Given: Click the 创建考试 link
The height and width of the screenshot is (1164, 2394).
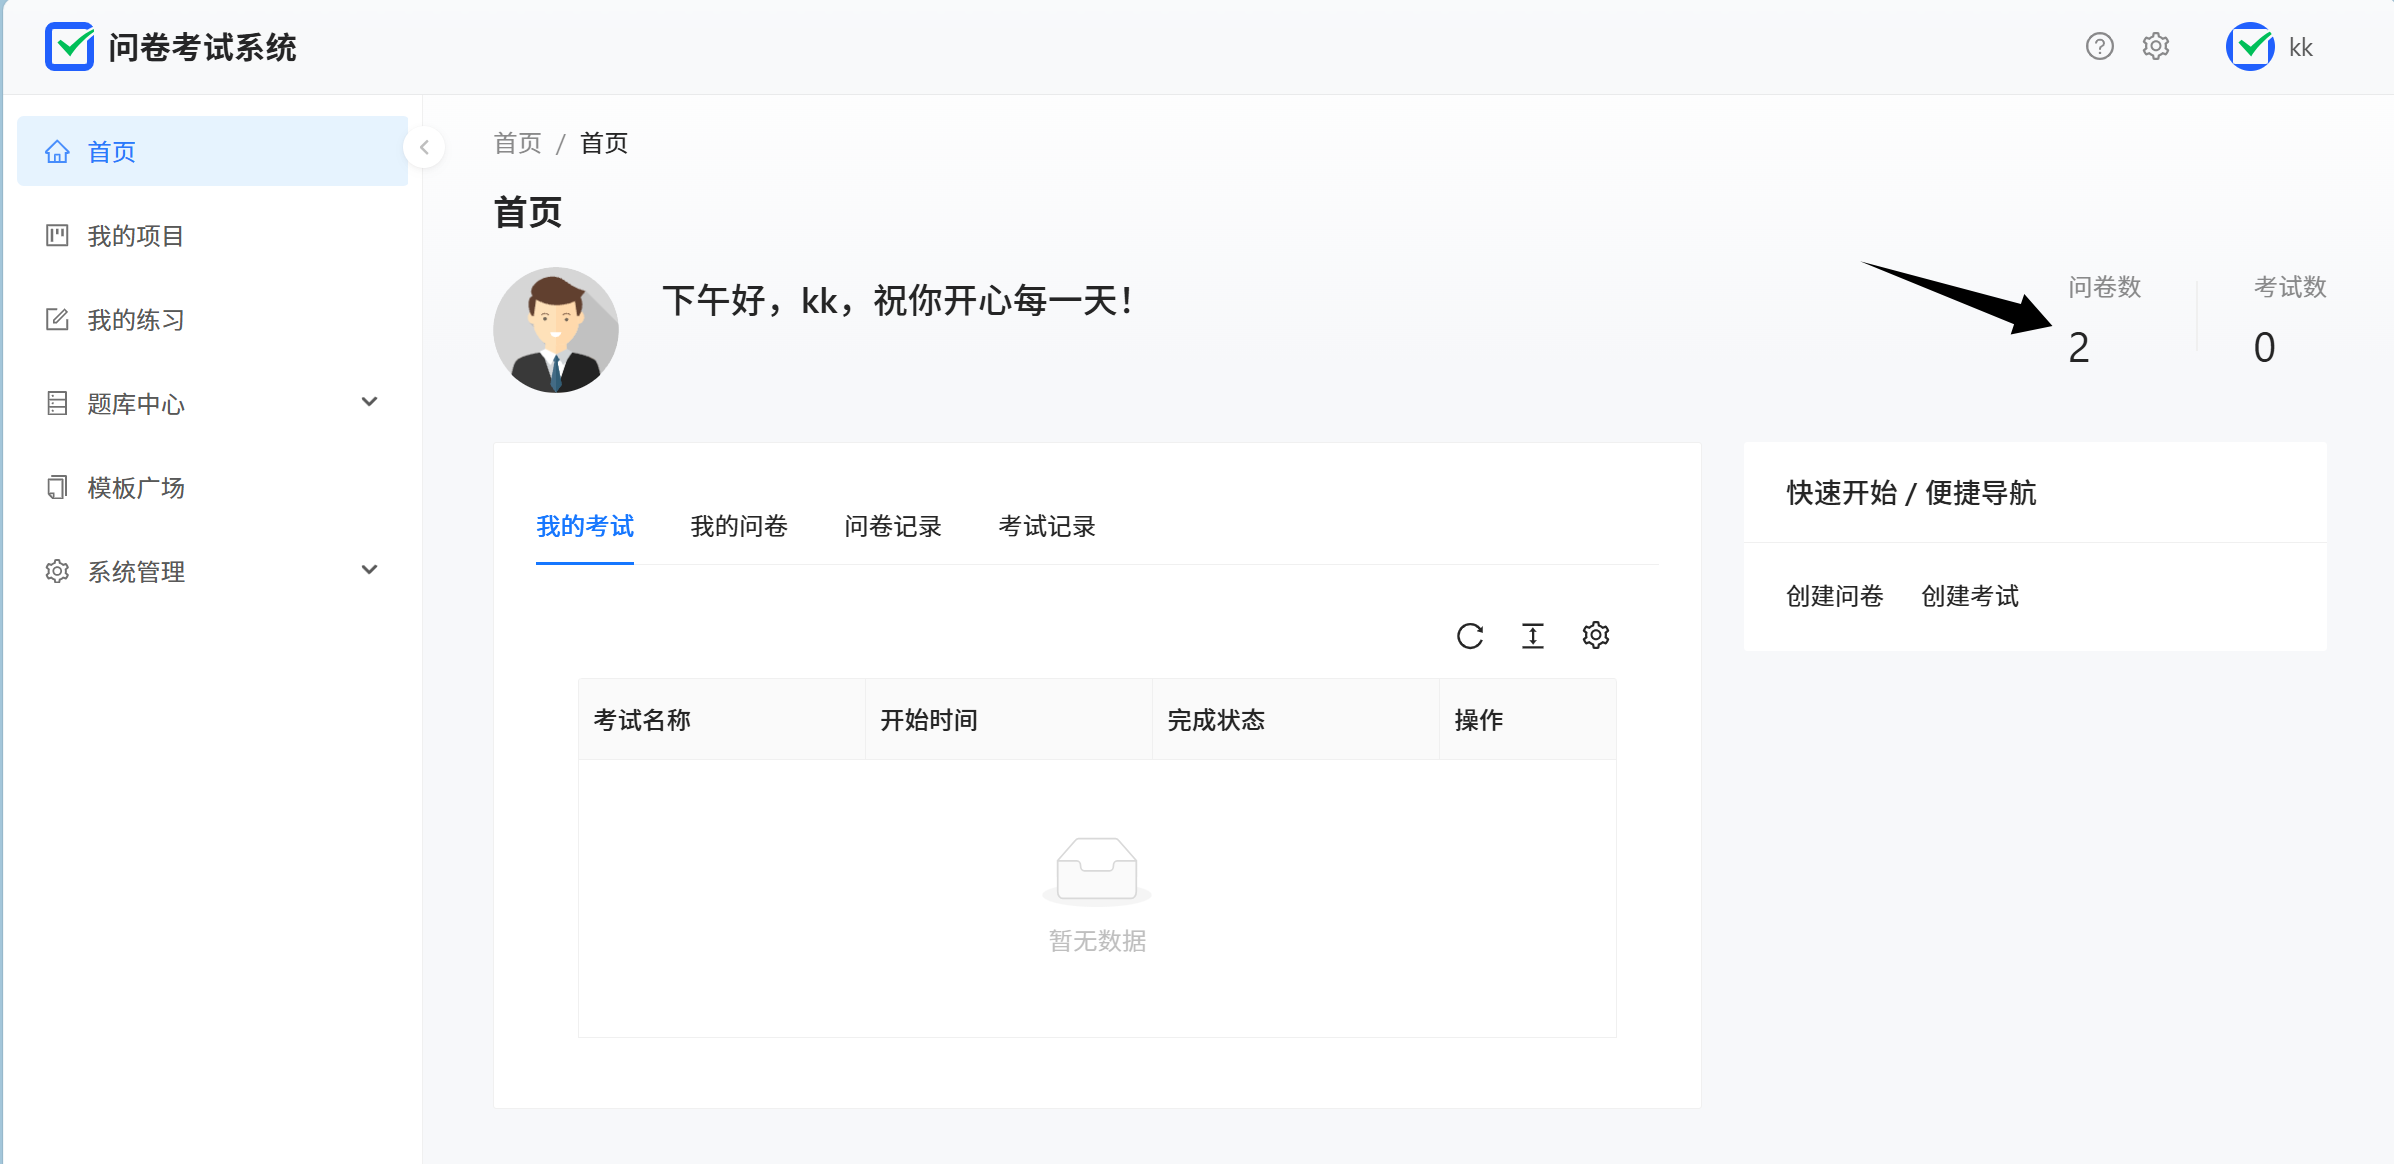Looking at the screenshot, I should 1969,596.
